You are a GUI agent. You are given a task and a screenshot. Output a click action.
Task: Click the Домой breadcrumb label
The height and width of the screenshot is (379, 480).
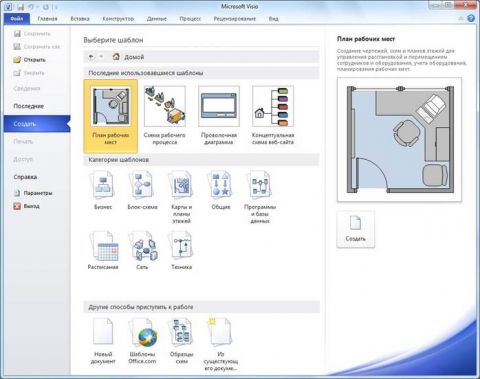point(134,57)
